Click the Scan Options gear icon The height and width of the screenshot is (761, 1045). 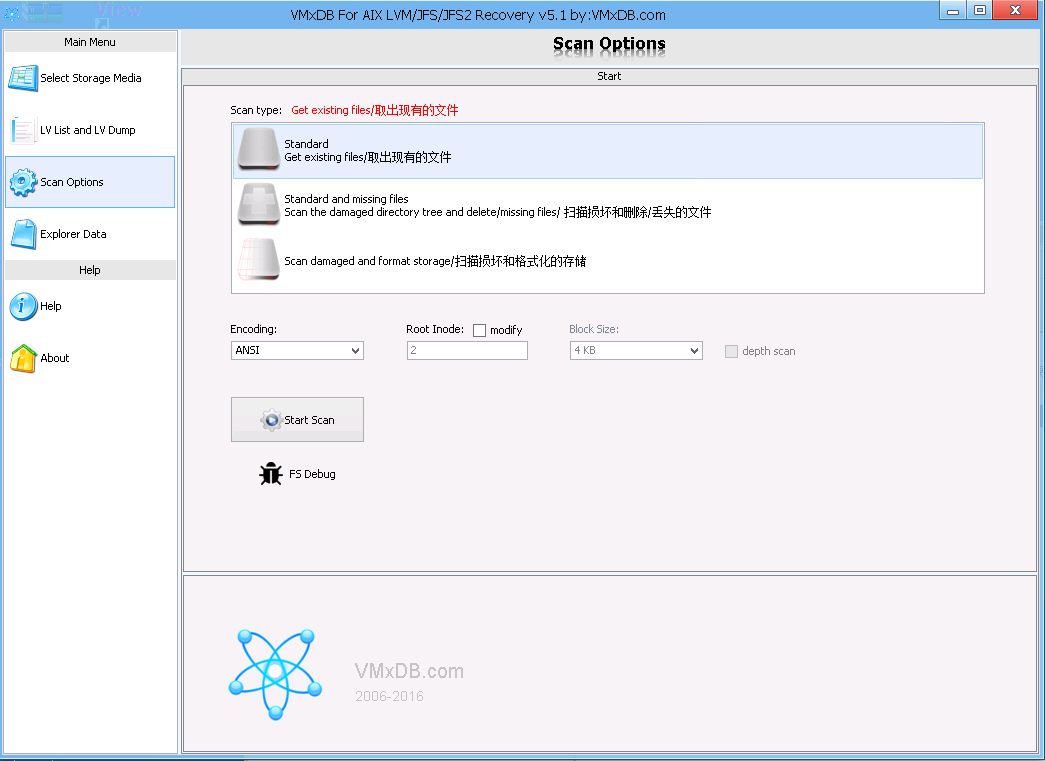point(23,182)
